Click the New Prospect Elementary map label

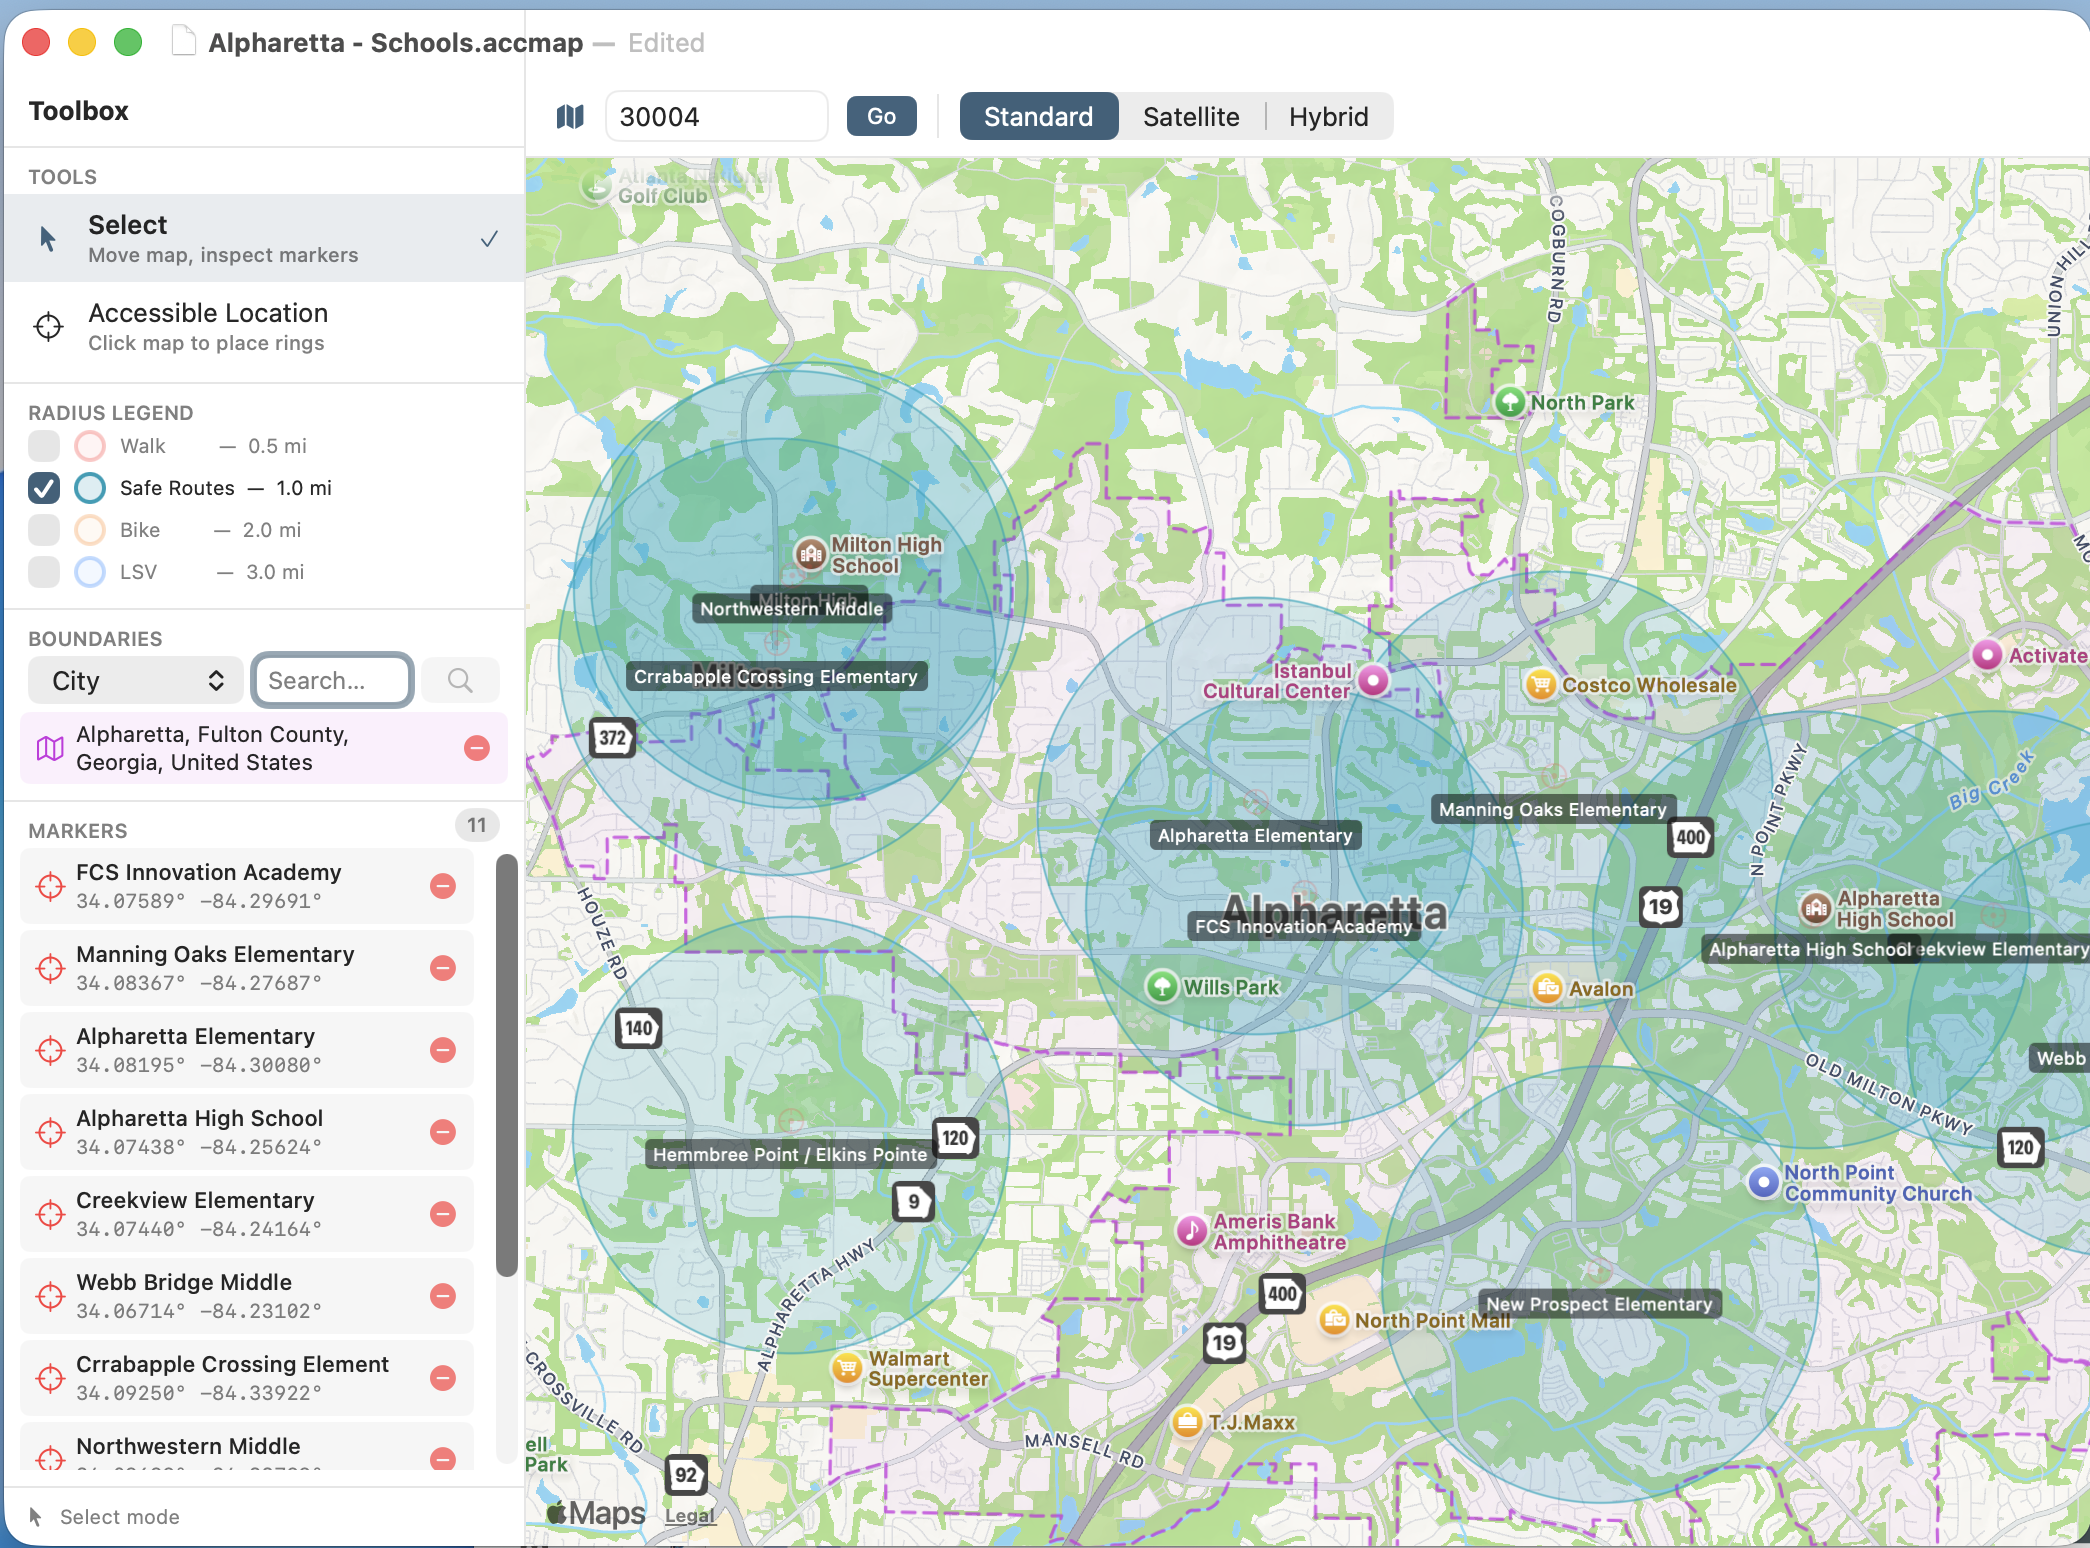[x=1599, y=1304]
